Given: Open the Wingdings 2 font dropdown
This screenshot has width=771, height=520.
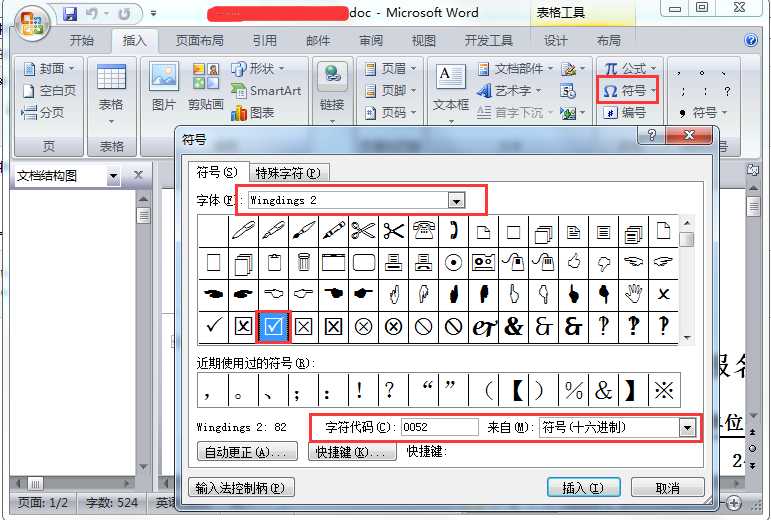Looking at the screenshot, I should pos(456,200).
